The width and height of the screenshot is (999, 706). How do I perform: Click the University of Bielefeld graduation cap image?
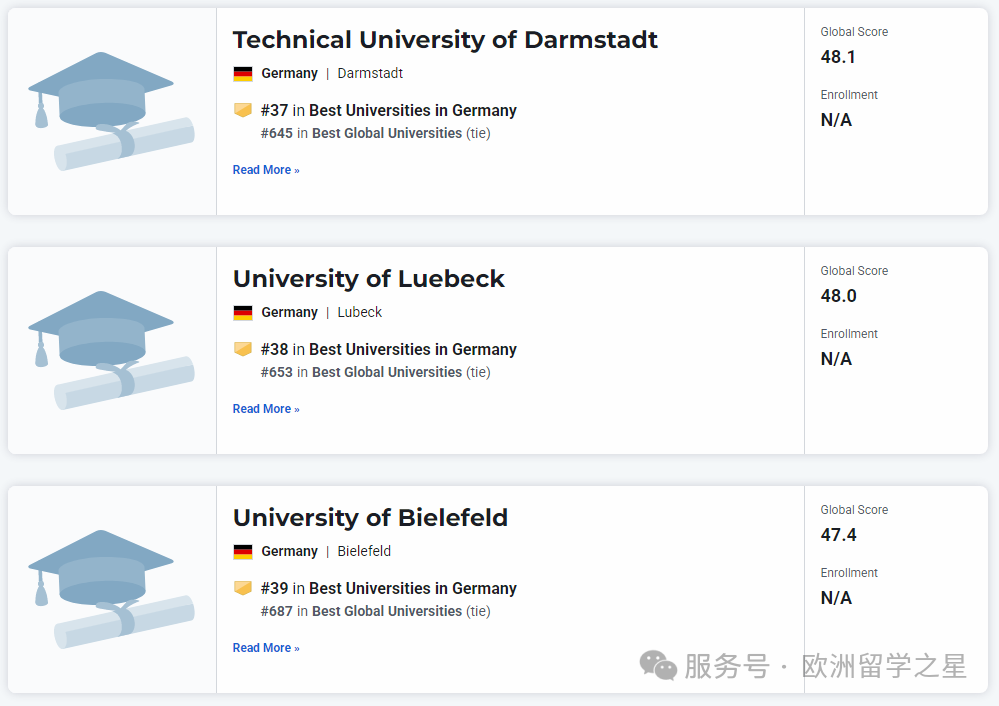point(111,589)
